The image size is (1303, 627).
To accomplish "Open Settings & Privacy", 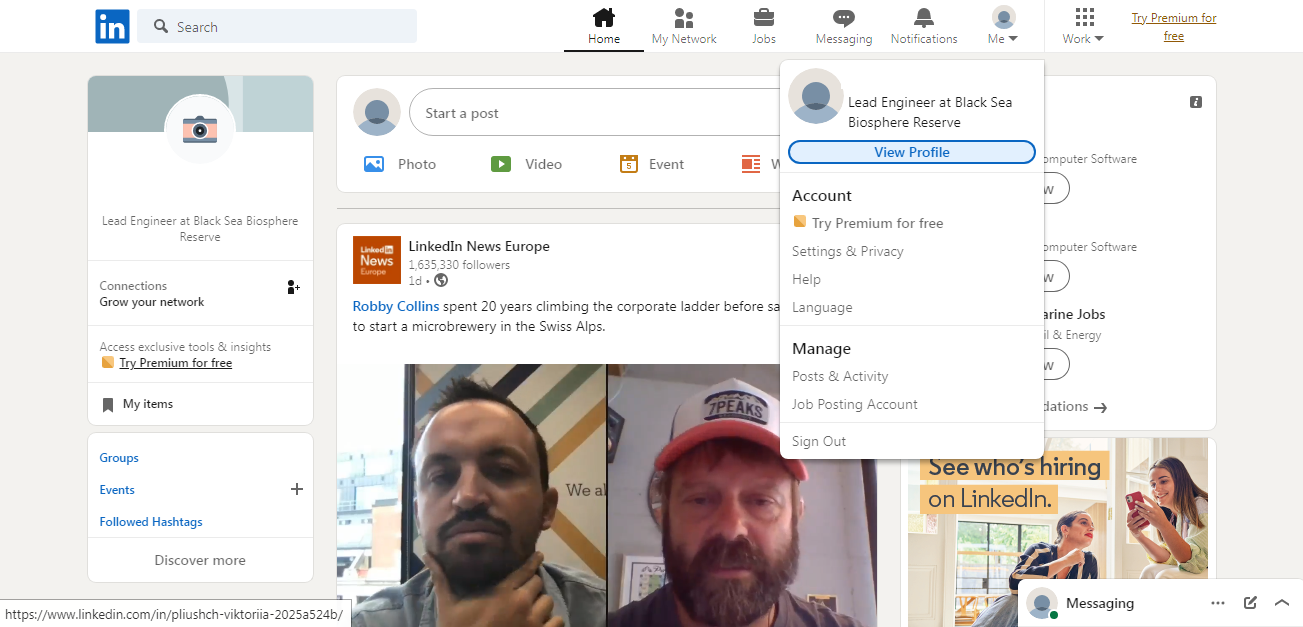I will coord(848,251).
